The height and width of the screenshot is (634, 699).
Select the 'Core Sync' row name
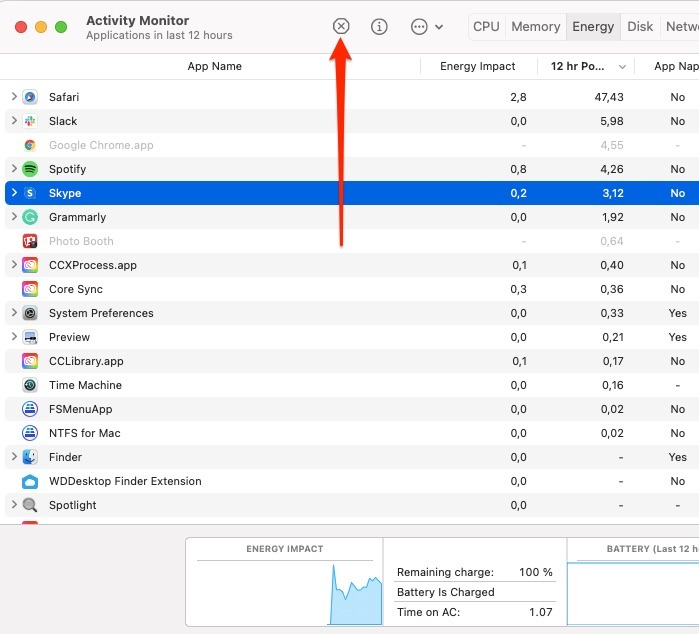point(76,289)
